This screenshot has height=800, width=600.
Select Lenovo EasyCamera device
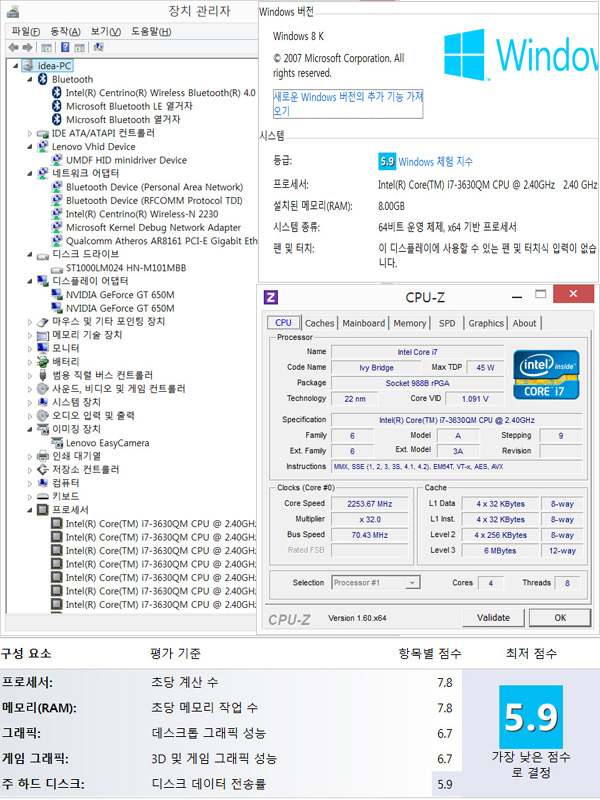click(107, 443)
